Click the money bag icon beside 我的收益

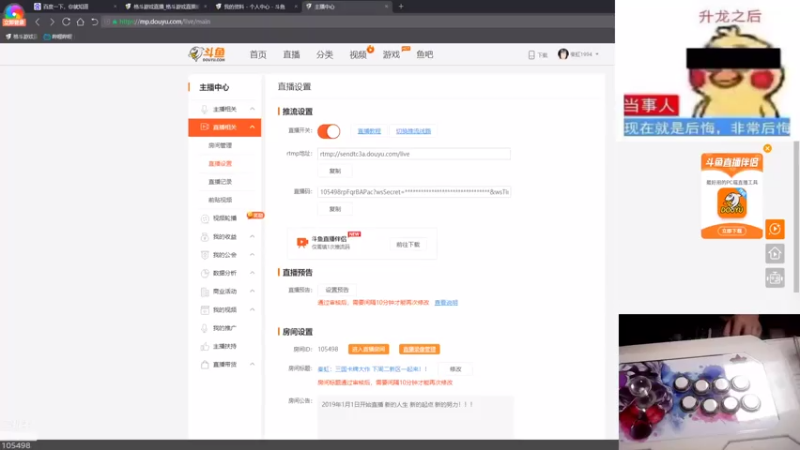(x=205, y=237)
